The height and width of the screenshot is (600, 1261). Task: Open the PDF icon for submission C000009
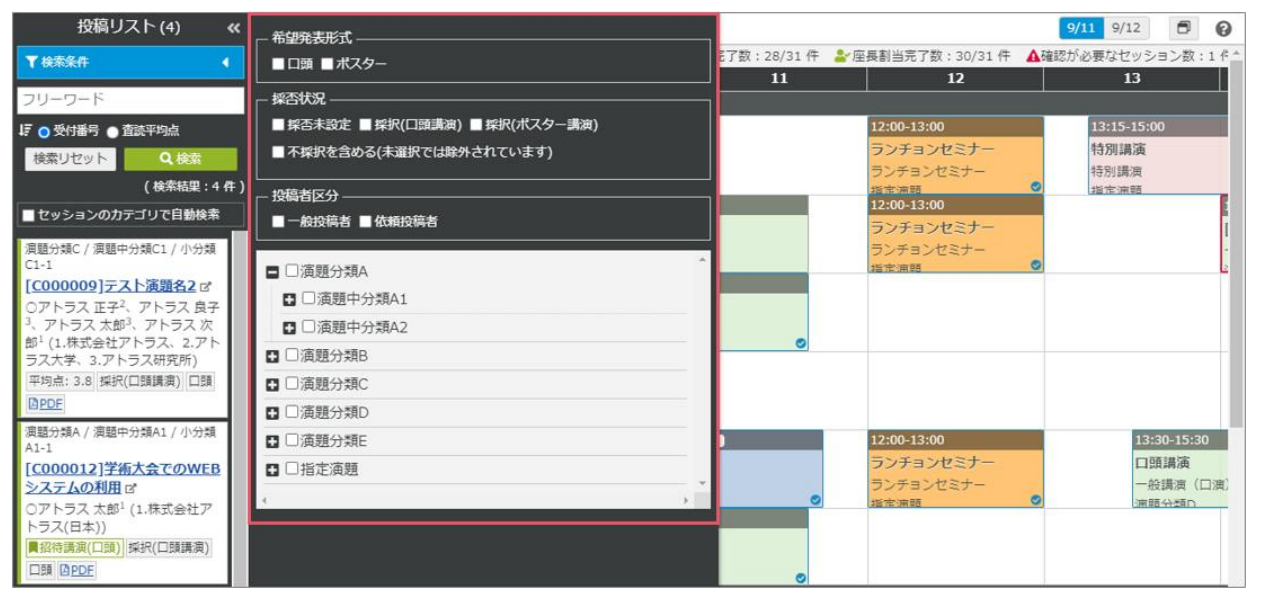click(x=44, y=403)
